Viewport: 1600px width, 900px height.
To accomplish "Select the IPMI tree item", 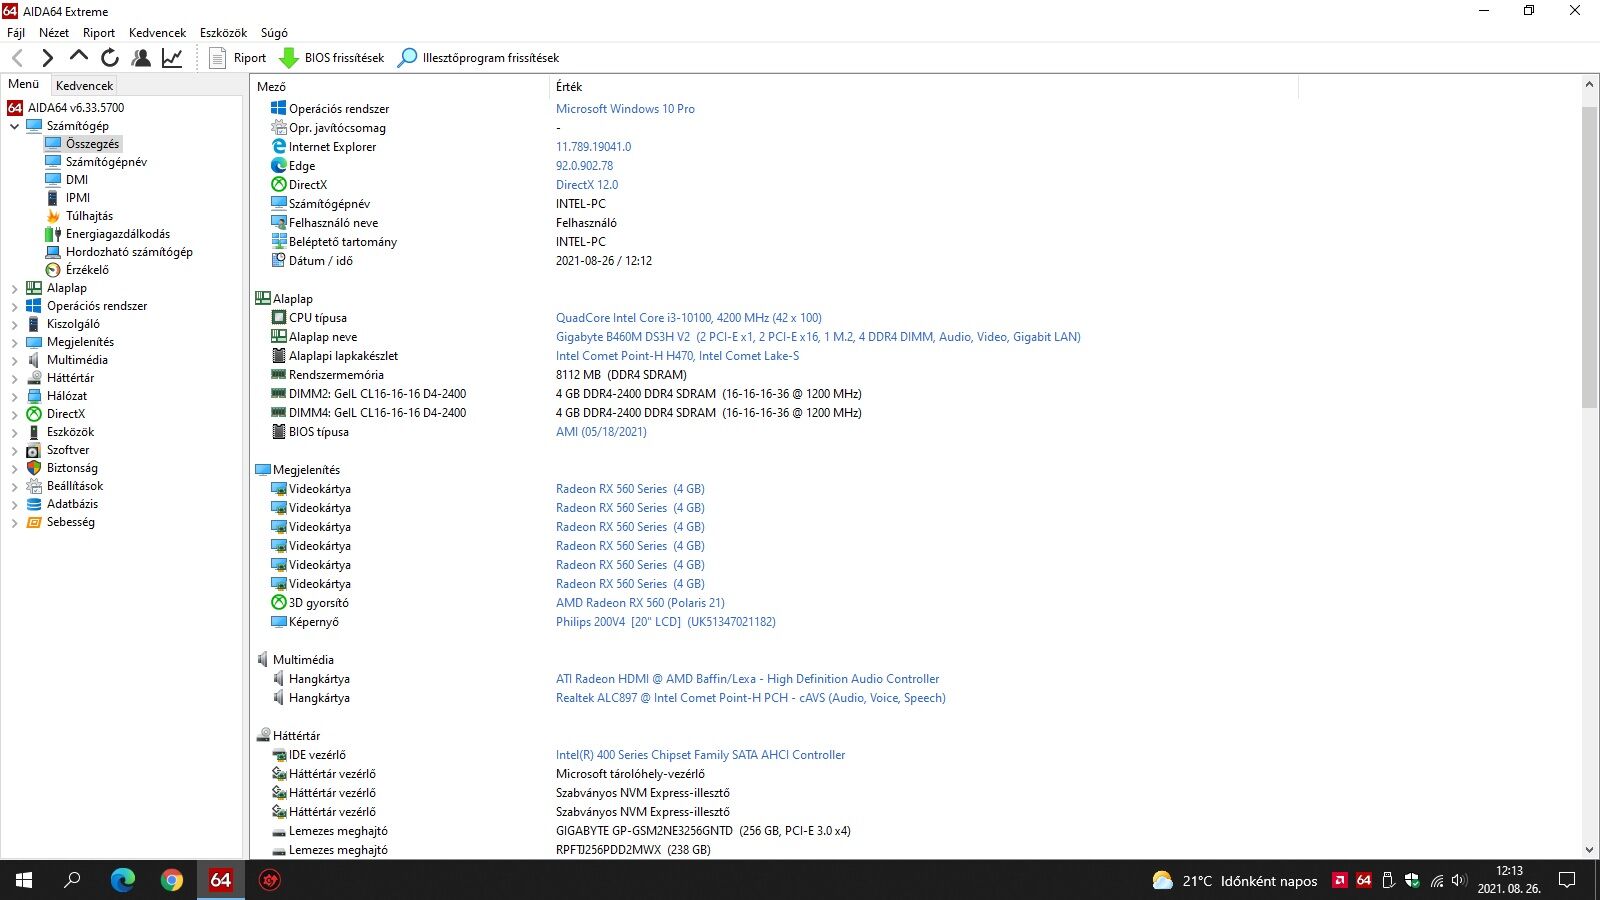I will 78,198.
